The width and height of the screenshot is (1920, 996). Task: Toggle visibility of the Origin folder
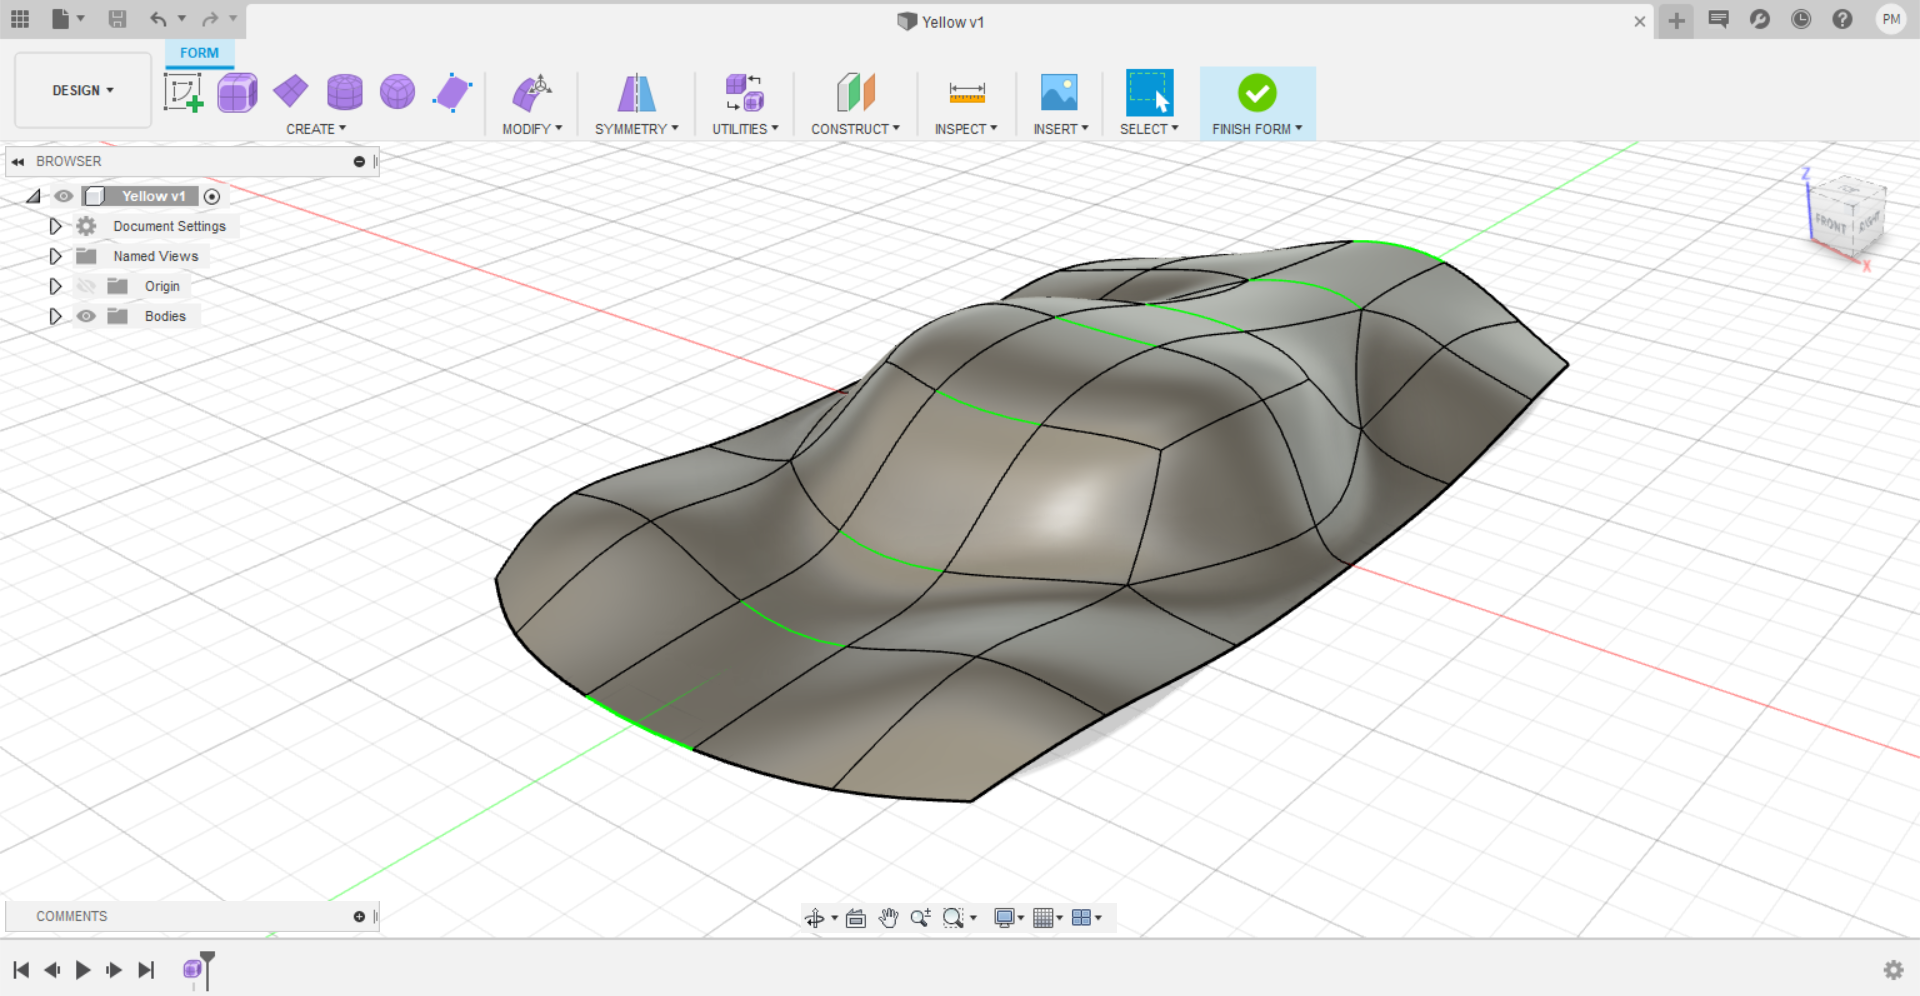[x=86, y=286]
